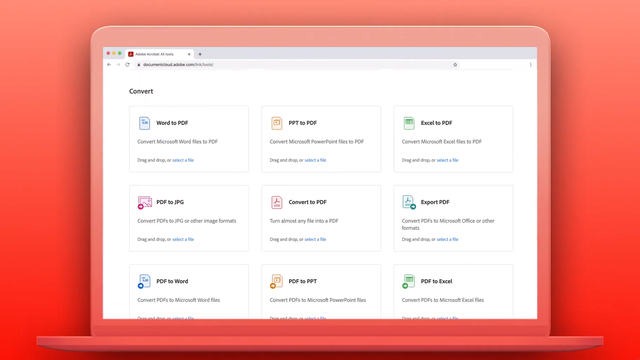Click select a file under Excel to PDF

tap(447, 160)
